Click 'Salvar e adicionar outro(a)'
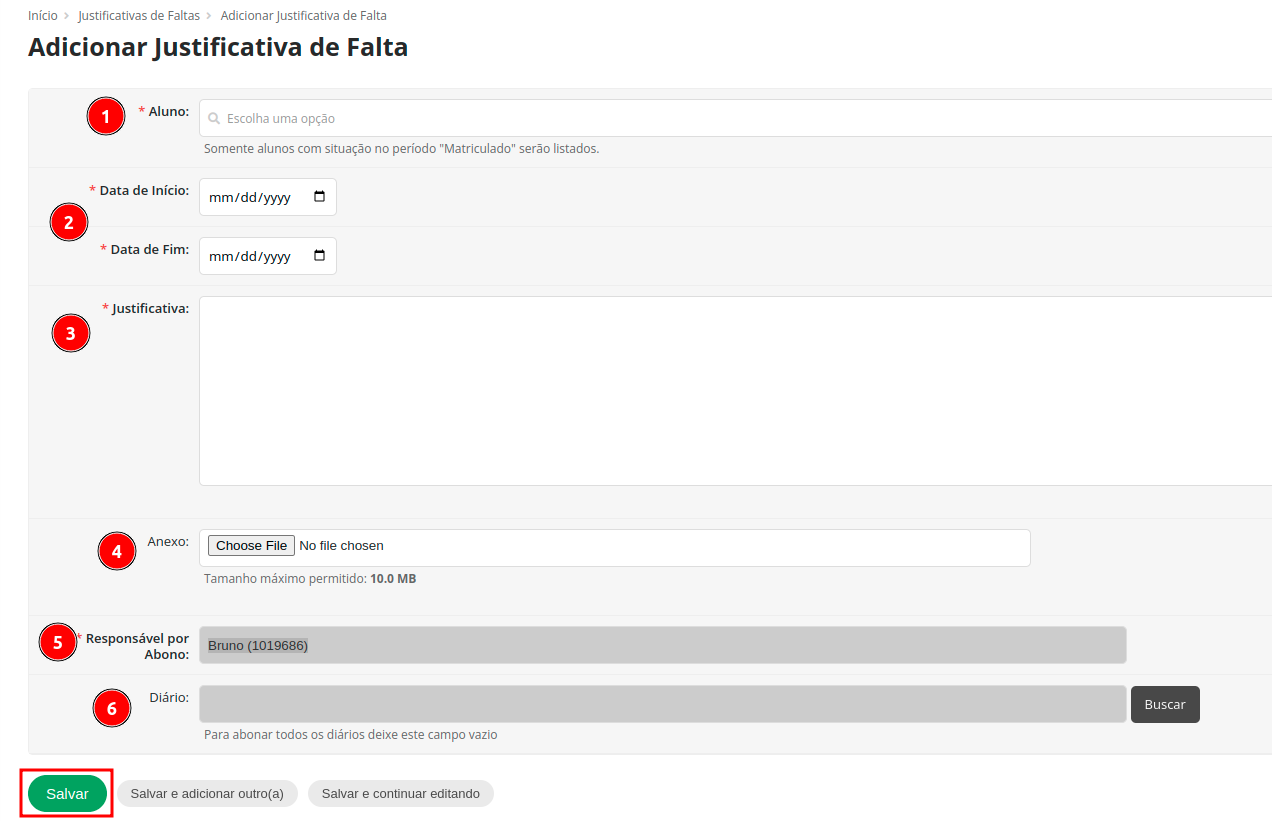1272x821 pixels. pyautogui.click(x=206, y=793)
